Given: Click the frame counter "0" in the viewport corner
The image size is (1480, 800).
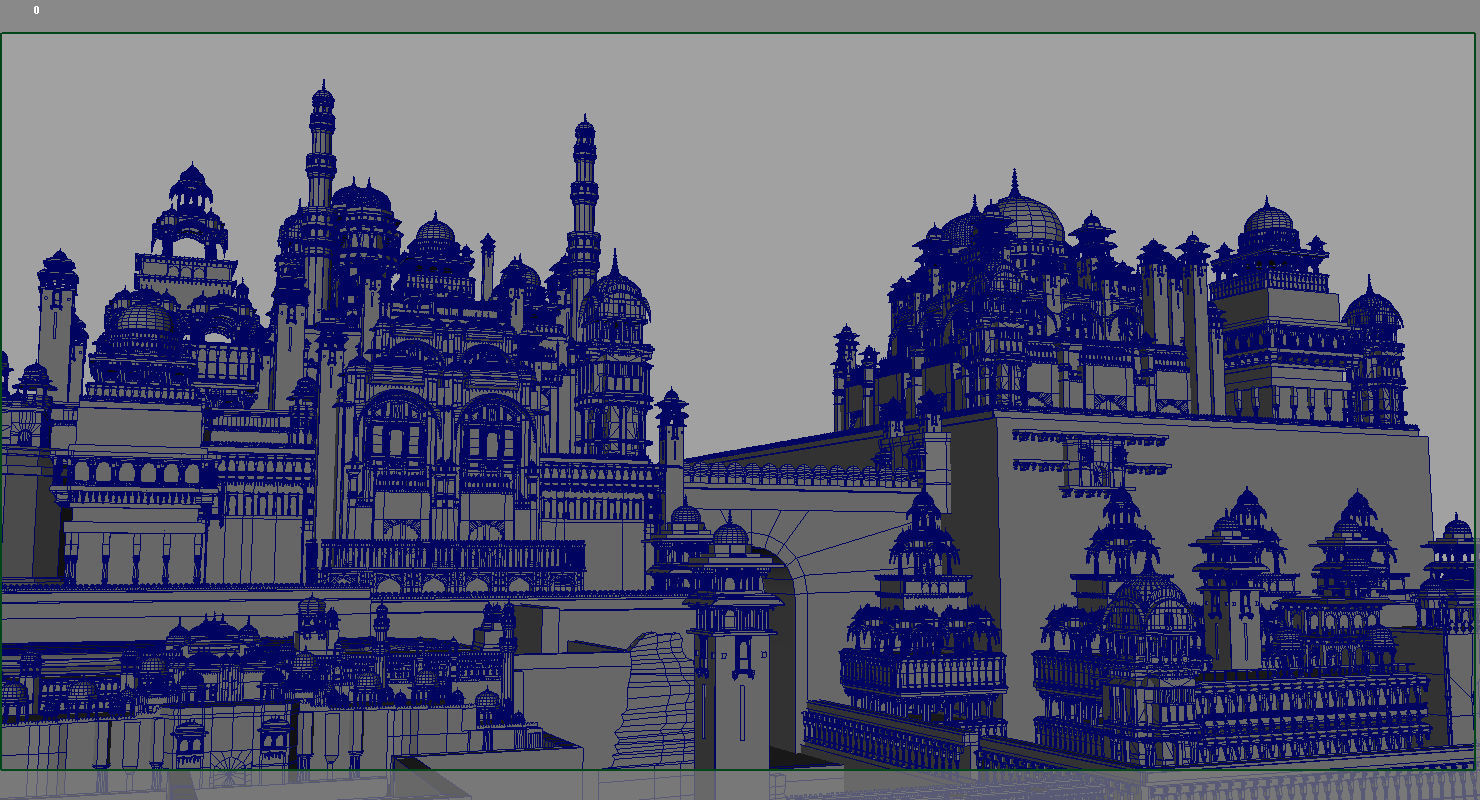Looking at the screenshot, I should coord(36,10).
